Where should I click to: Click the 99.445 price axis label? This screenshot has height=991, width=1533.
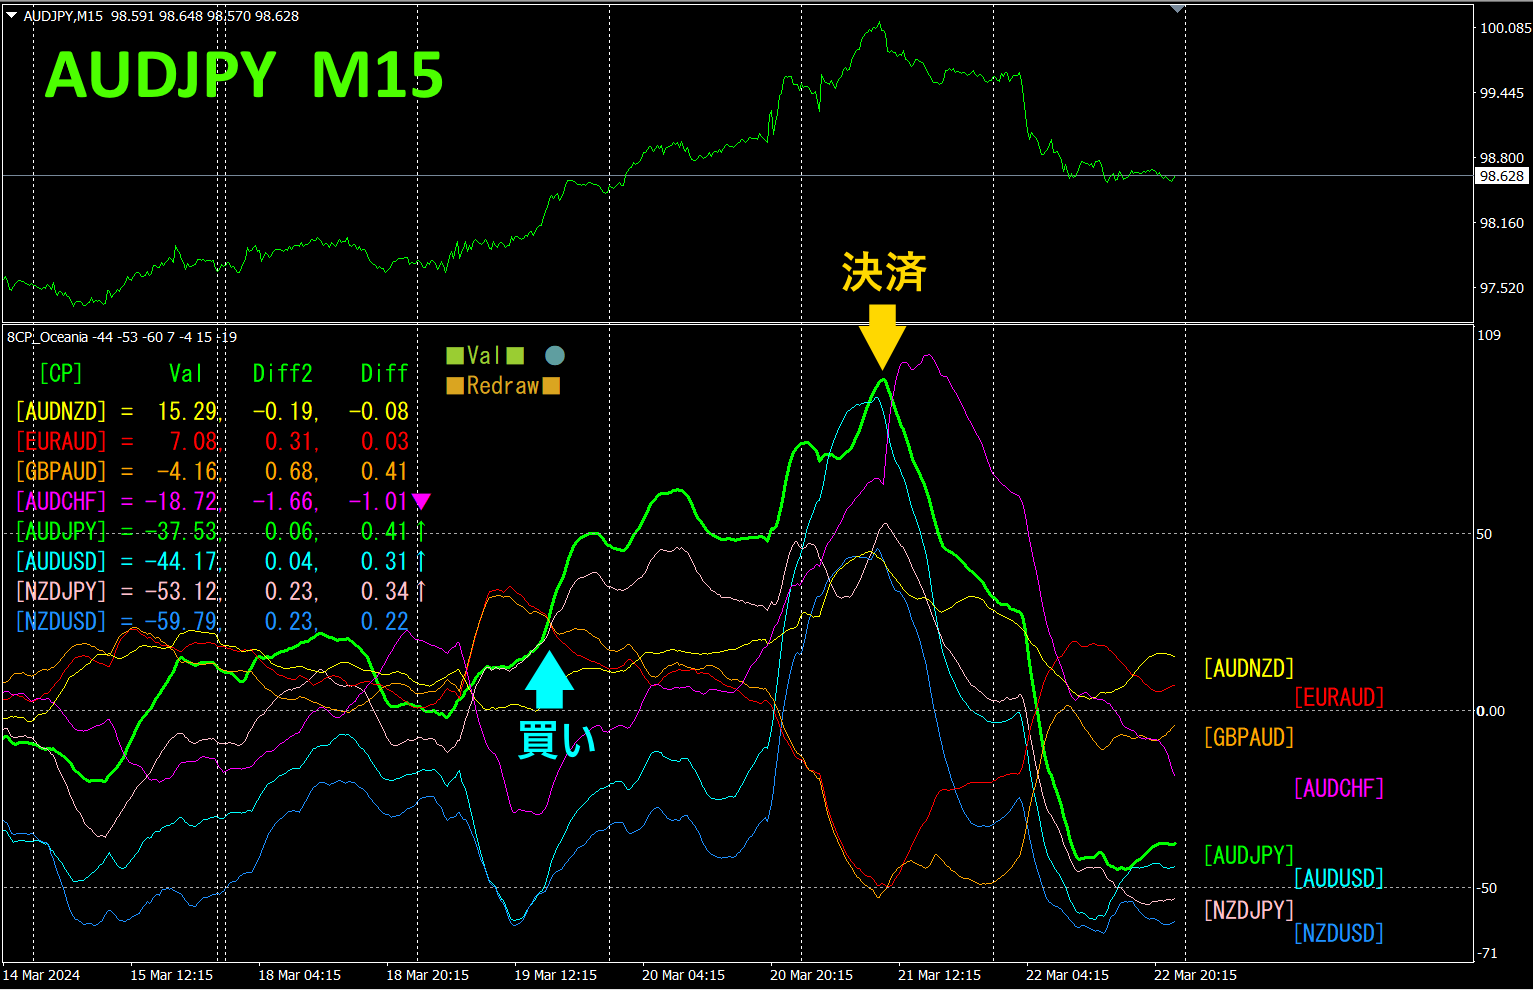(1502, 93)
